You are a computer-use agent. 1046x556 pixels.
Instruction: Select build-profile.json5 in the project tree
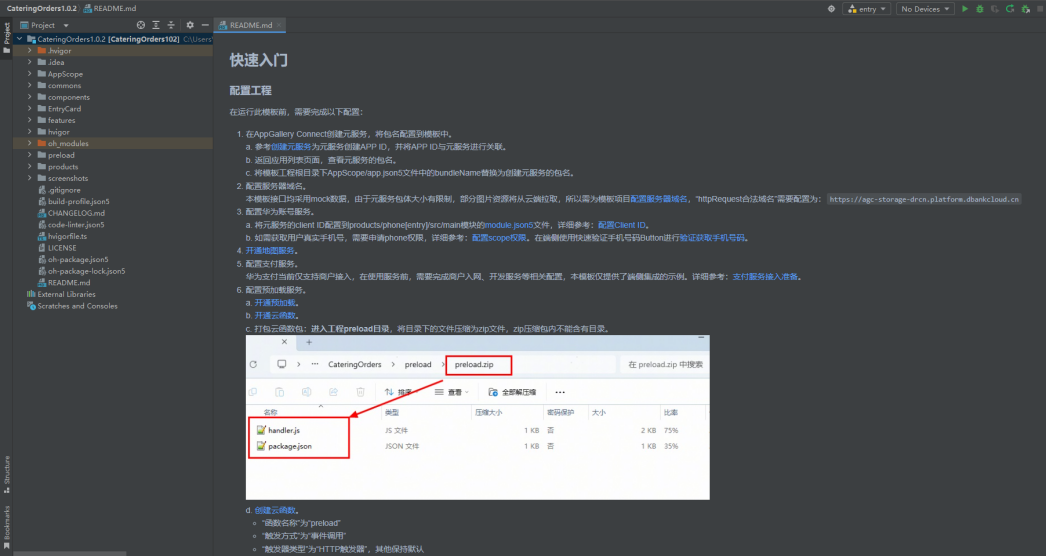click(x=78, y=201)
